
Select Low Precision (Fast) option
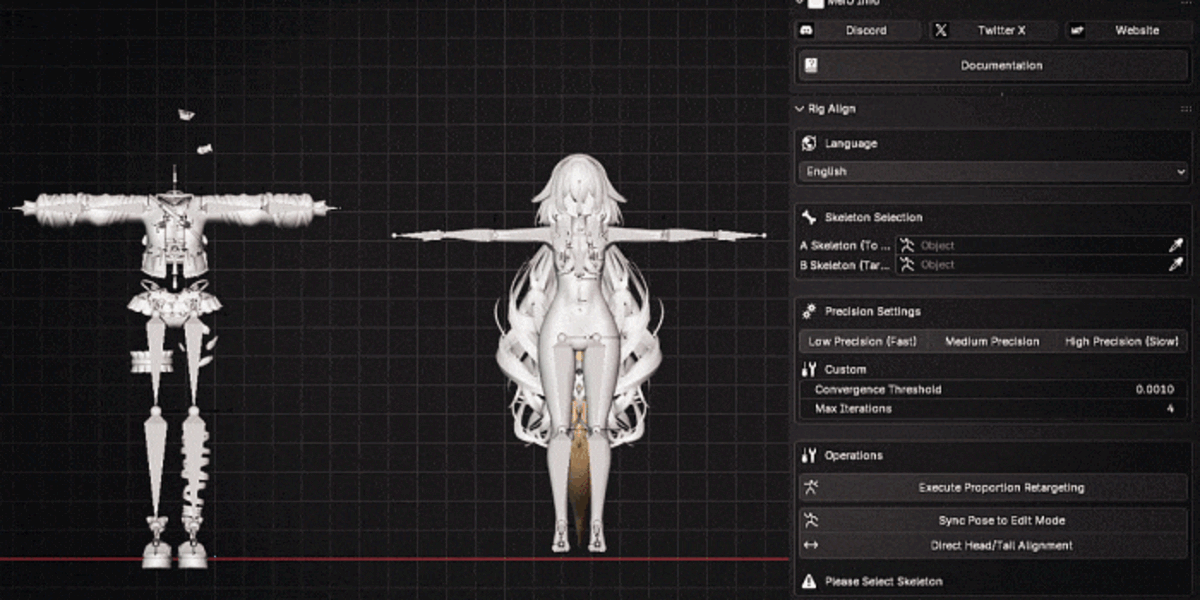point(862,341)
